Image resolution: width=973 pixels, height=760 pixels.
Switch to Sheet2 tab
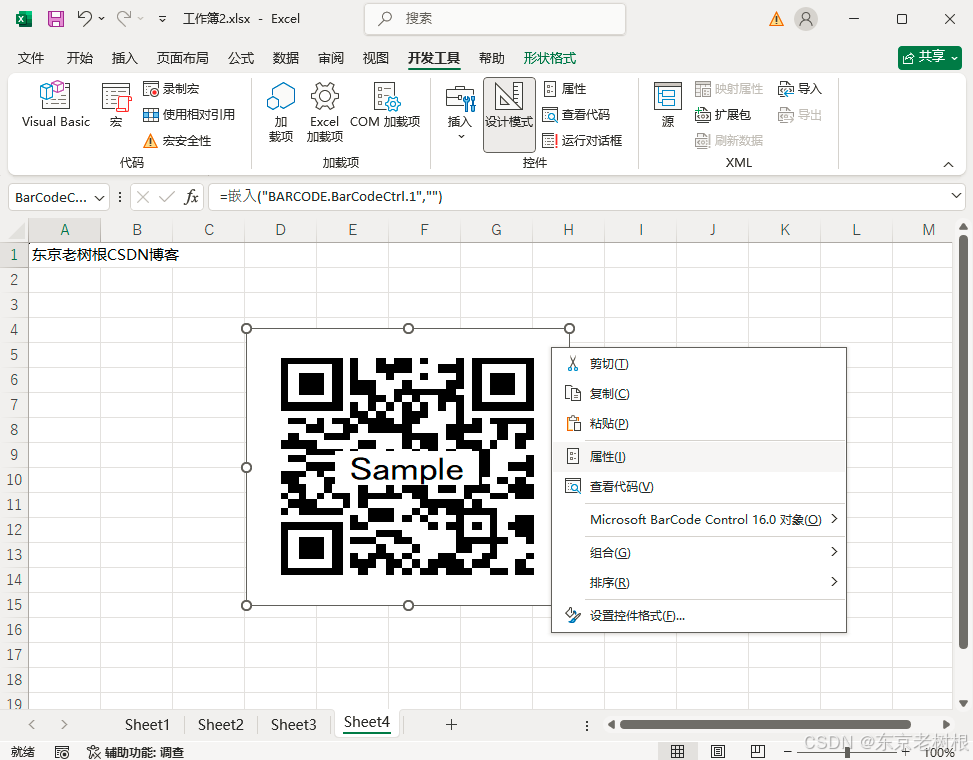(220, 725)
